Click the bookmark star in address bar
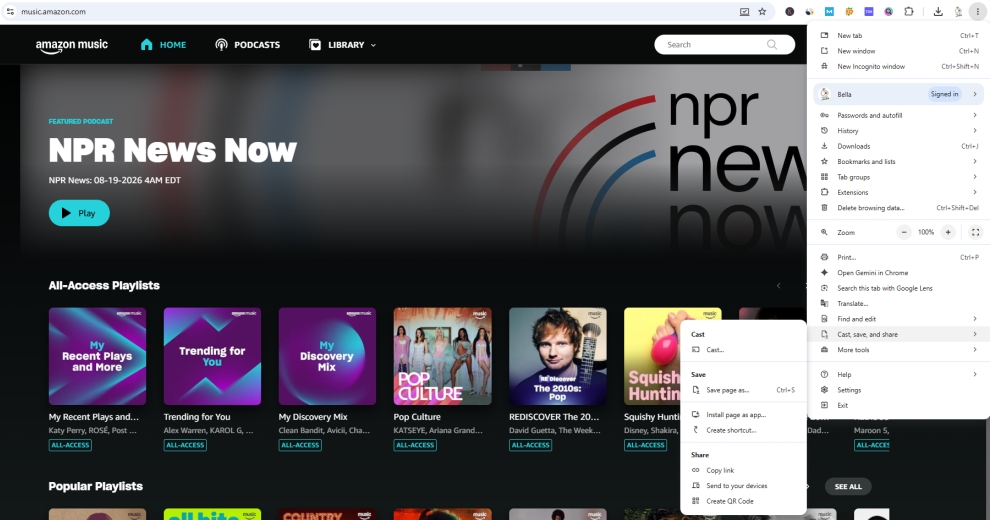990x520 pixels. click(x=762, y=11)
